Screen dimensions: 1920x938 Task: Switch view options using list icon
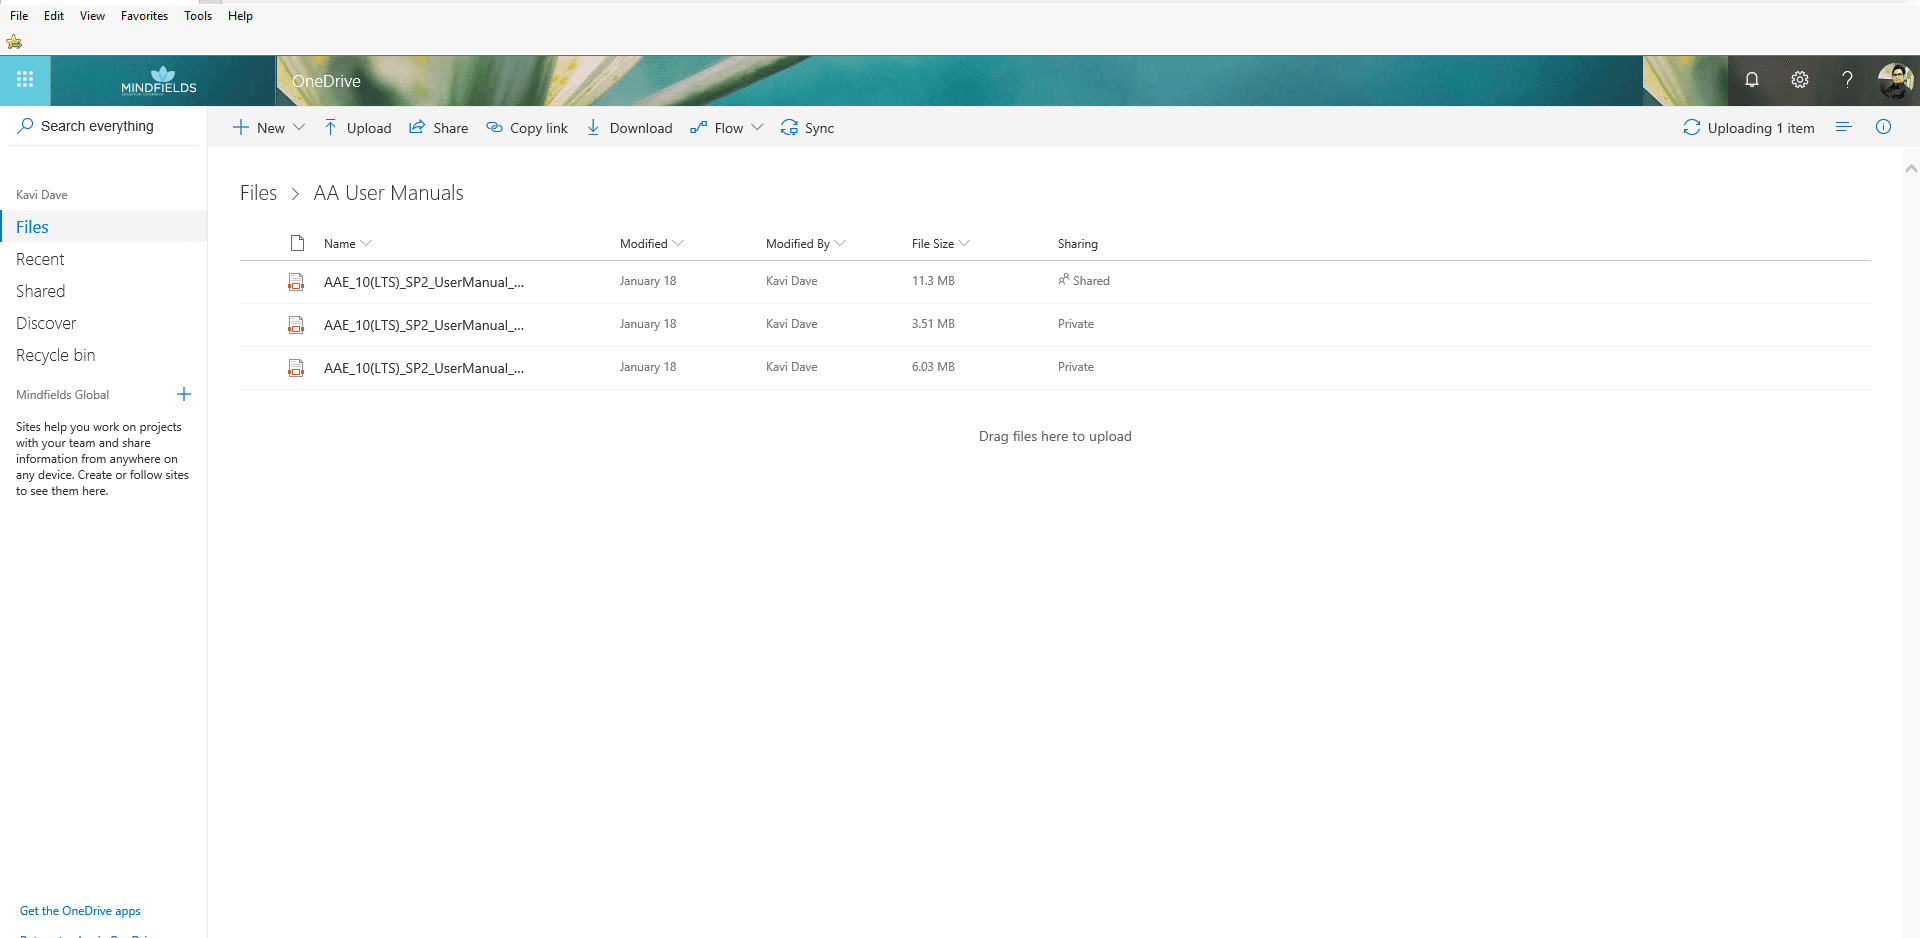pyautogui.click(x=1844, y=127)
